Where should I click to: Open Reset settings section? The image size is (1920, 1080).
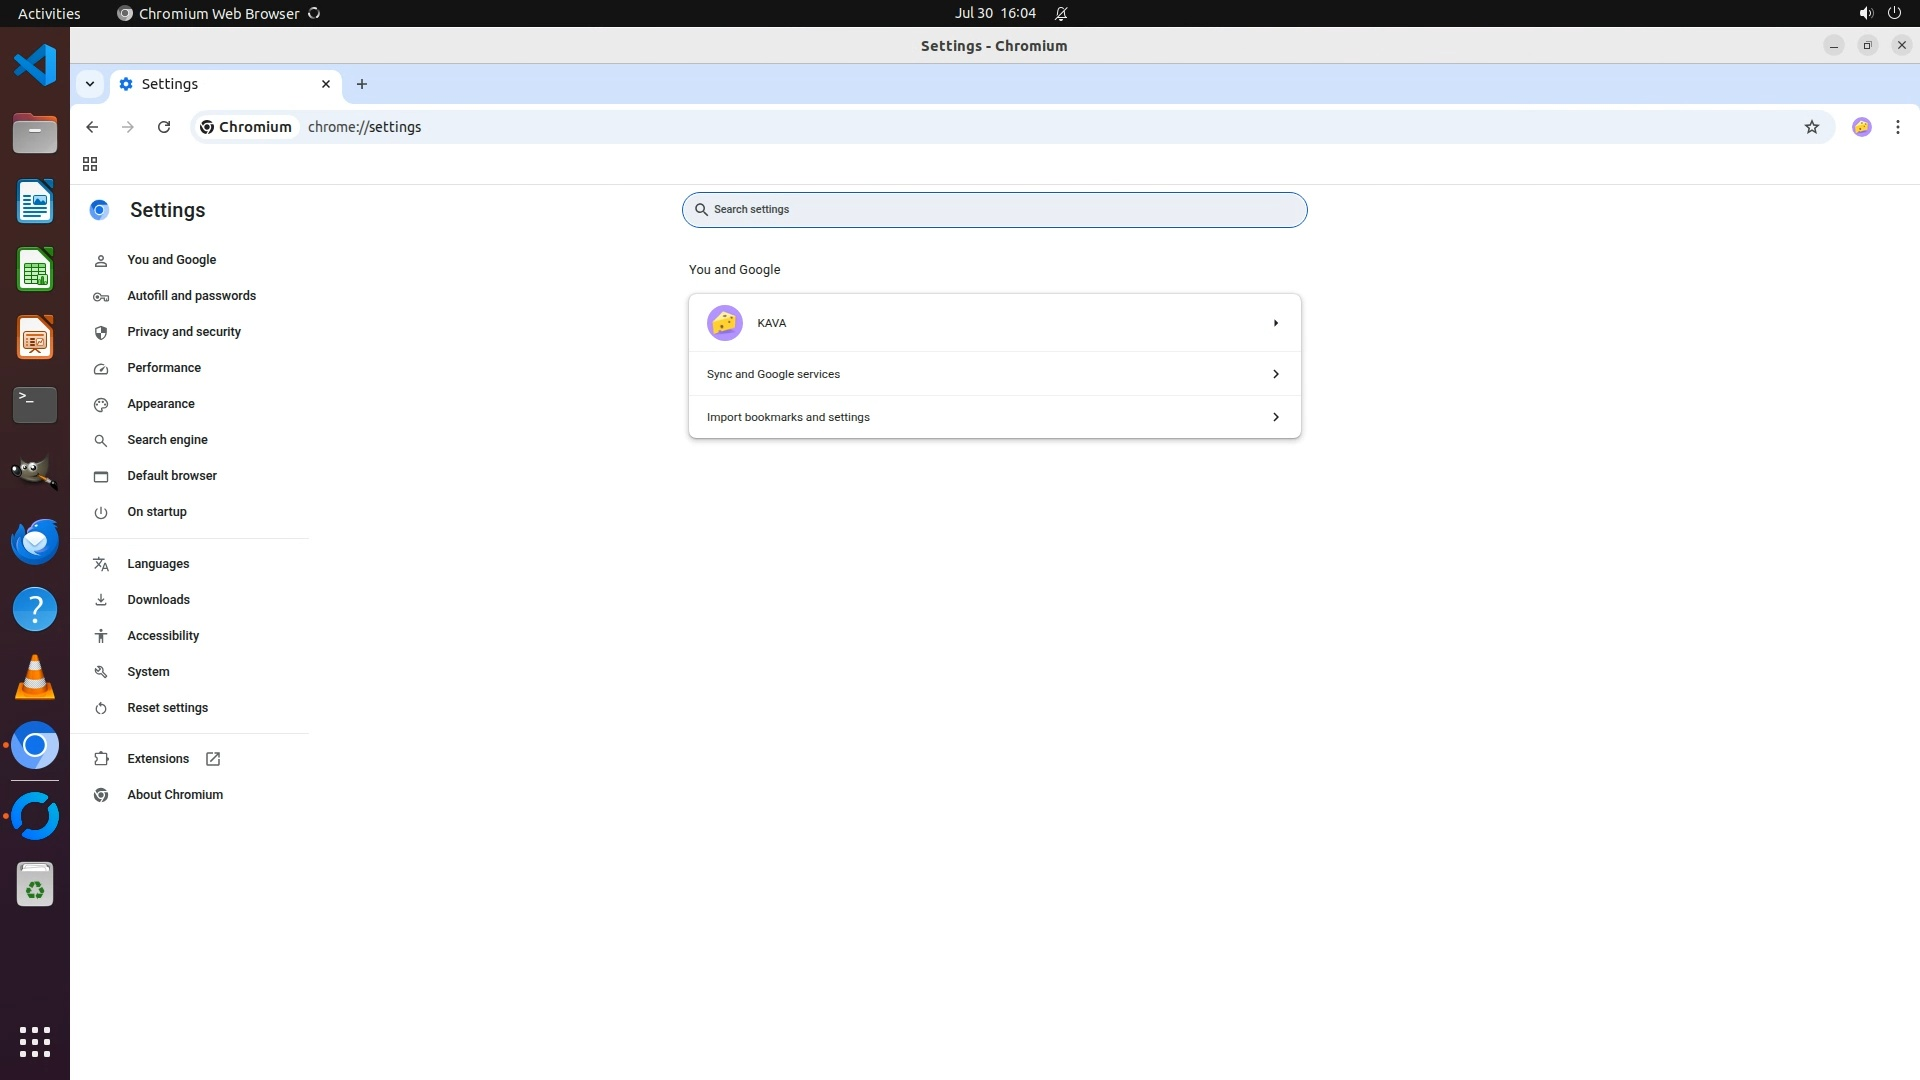click(167, 708)
